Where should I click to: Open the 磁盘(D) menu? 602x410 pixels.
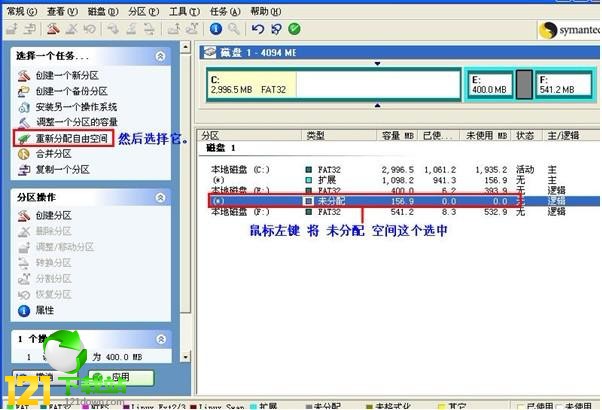103,12
